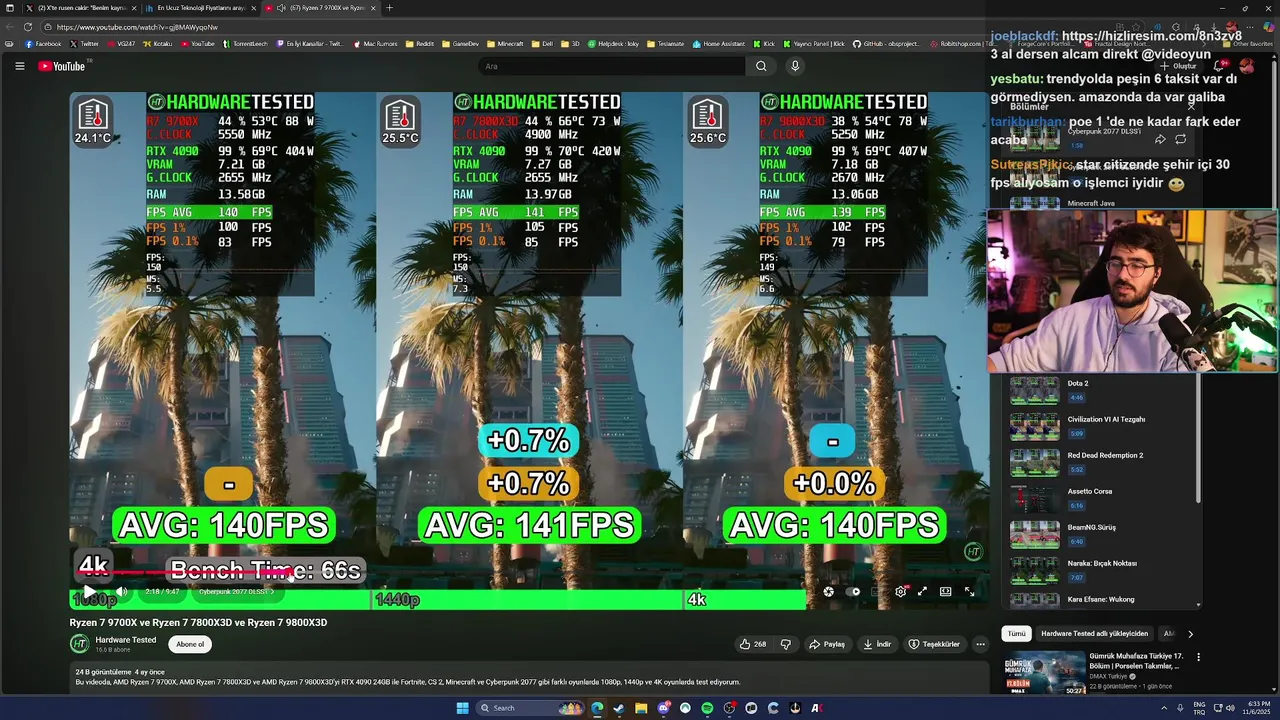The height and width of the screenshot is (720, 1280).
Task: Open the Cyberpunk 2077 DLSS chapter chip
Action: (236, 592)
